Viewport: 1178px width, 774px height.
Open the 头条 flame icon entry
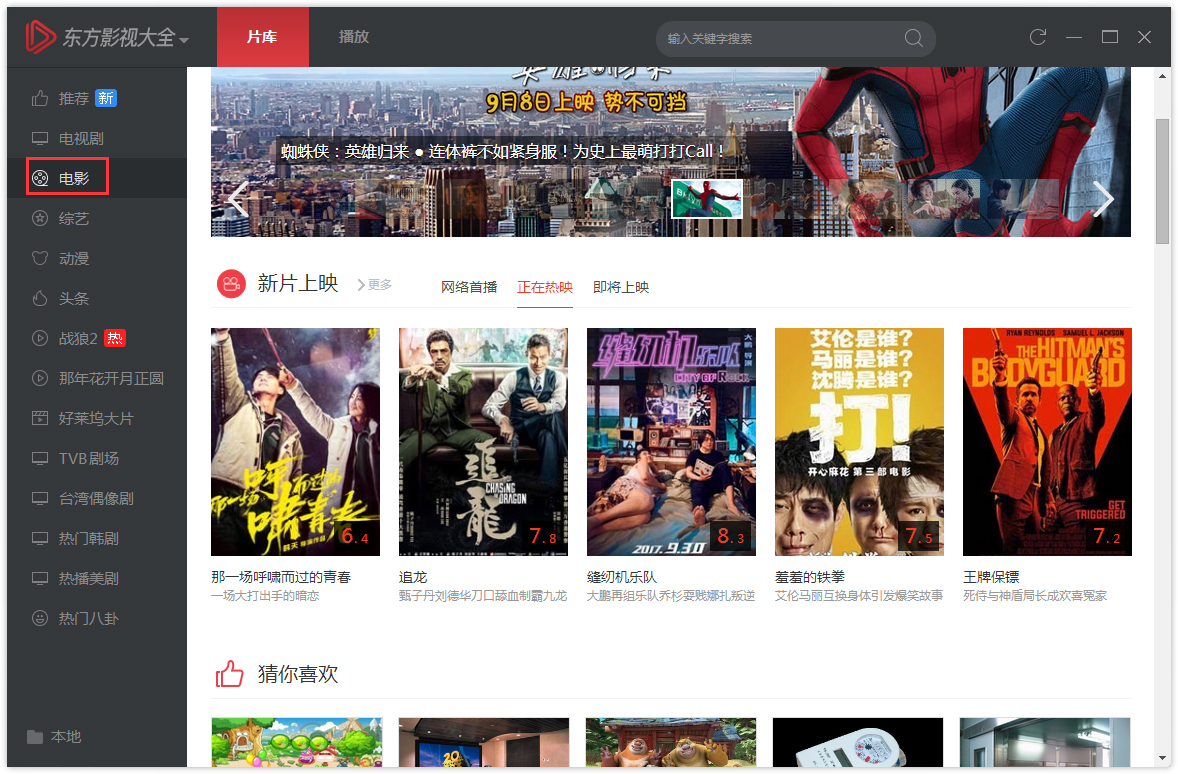click(x=40, y=298)
